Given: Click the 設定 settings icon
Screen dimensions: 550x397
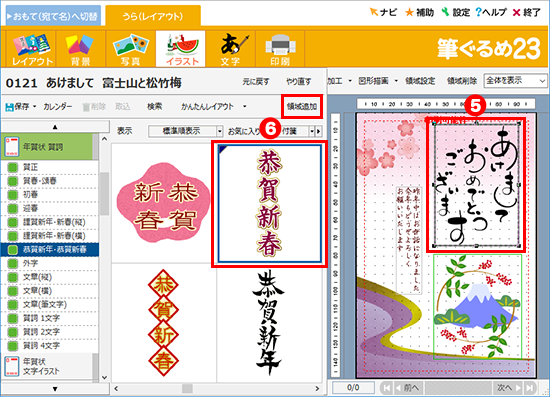Looking at the screenshot, I should [x=445, y=12].
